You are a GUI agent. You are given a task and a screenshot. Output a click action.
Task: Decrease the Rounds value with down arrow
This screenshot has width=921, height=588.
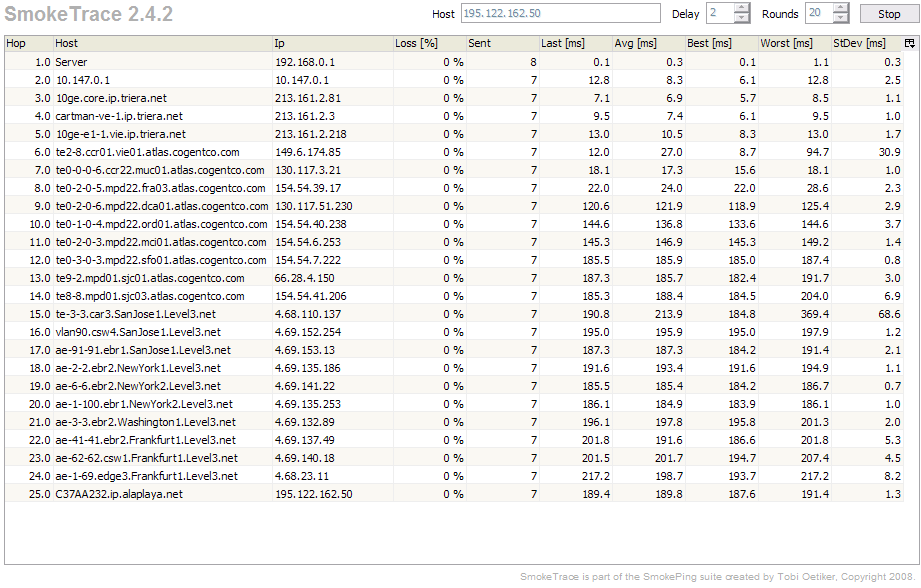coord(841,18)
